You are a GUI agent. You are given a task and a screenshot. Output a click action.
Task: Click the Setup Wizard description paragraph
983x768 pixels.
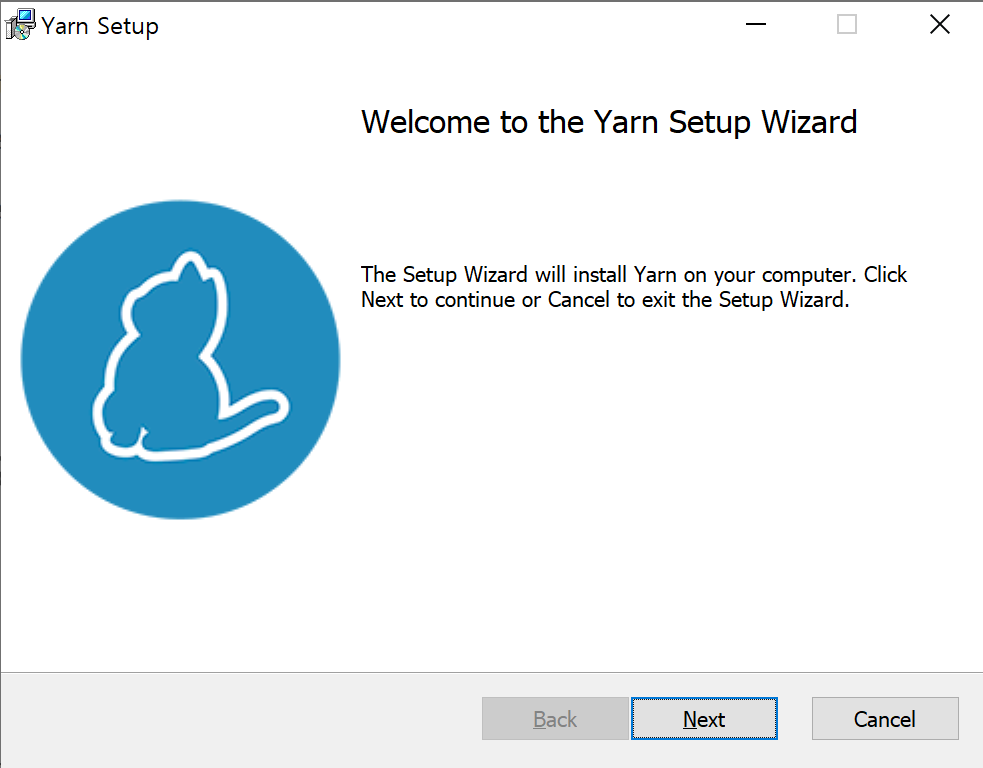tap(634, 286)
